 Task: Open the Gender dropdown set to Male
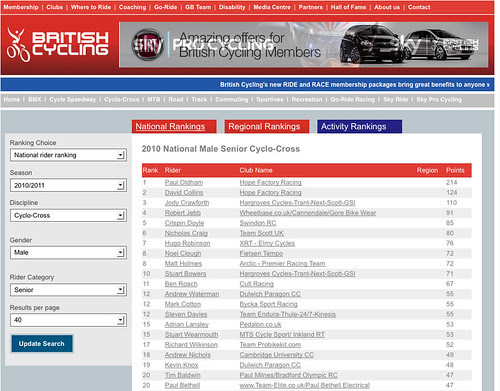pyautogui.click(x=68, y=252)
